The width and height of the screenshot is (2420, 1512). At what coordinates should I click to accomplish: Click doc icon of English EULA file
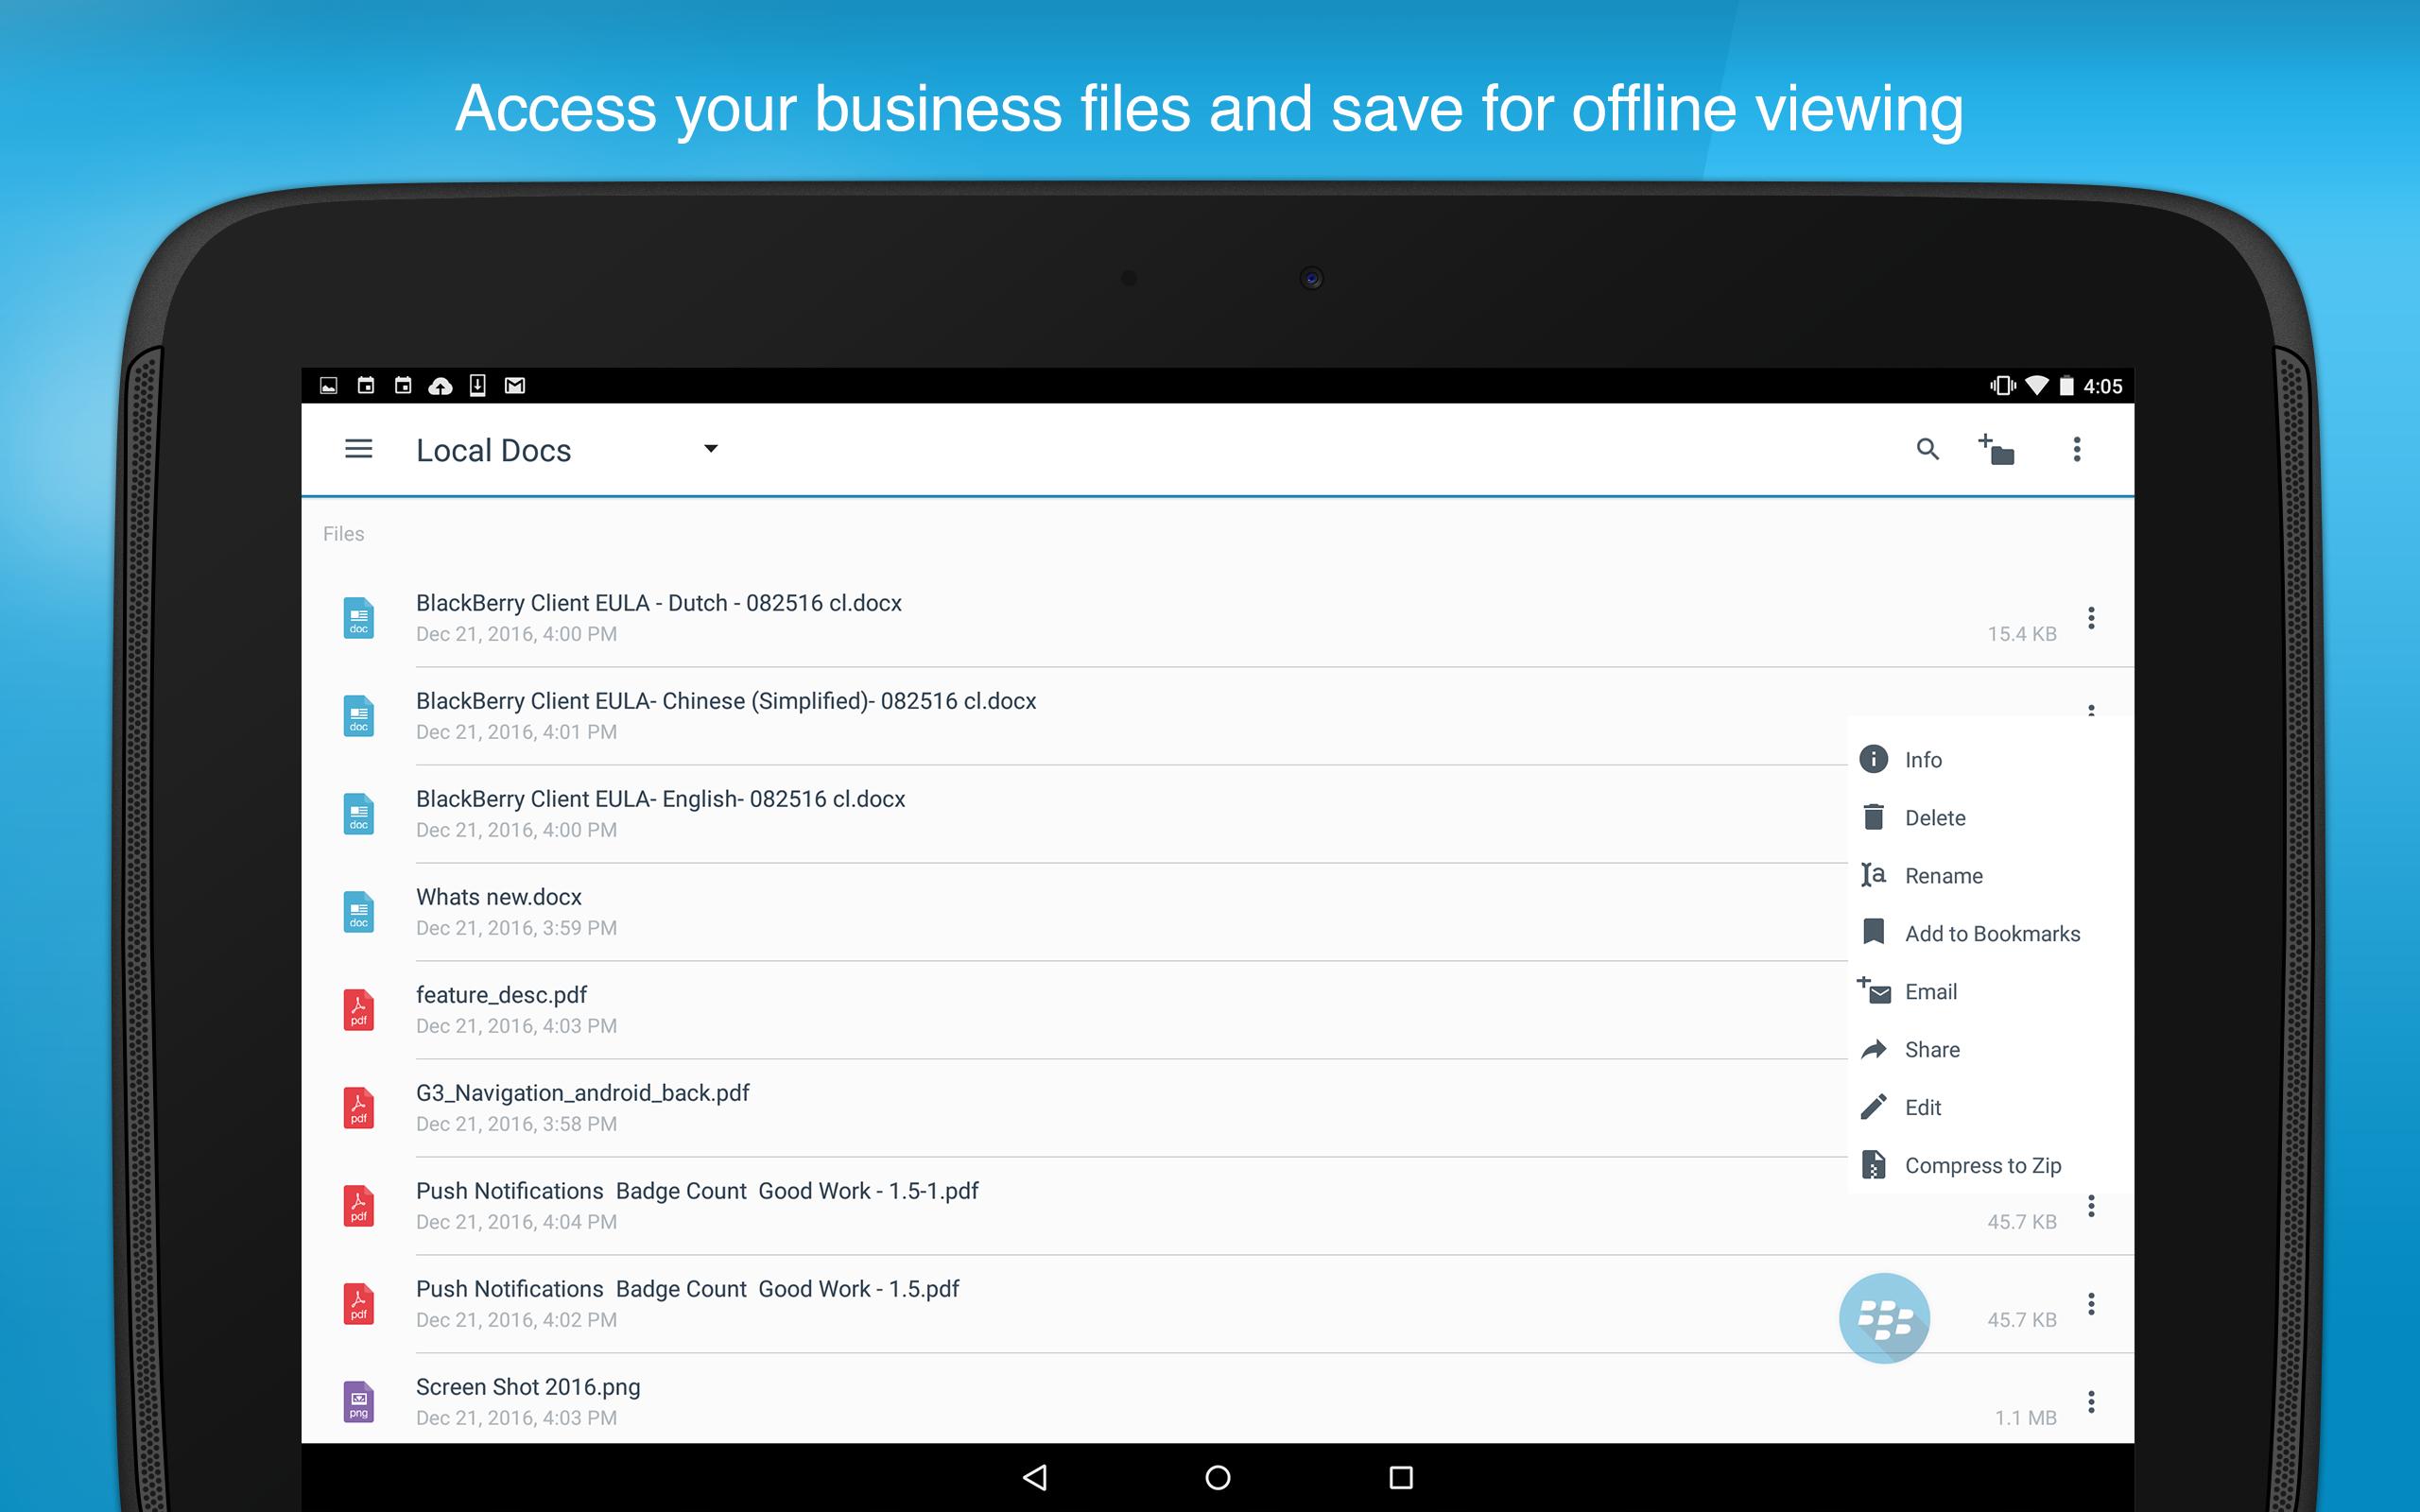click(x=358, y=814)
